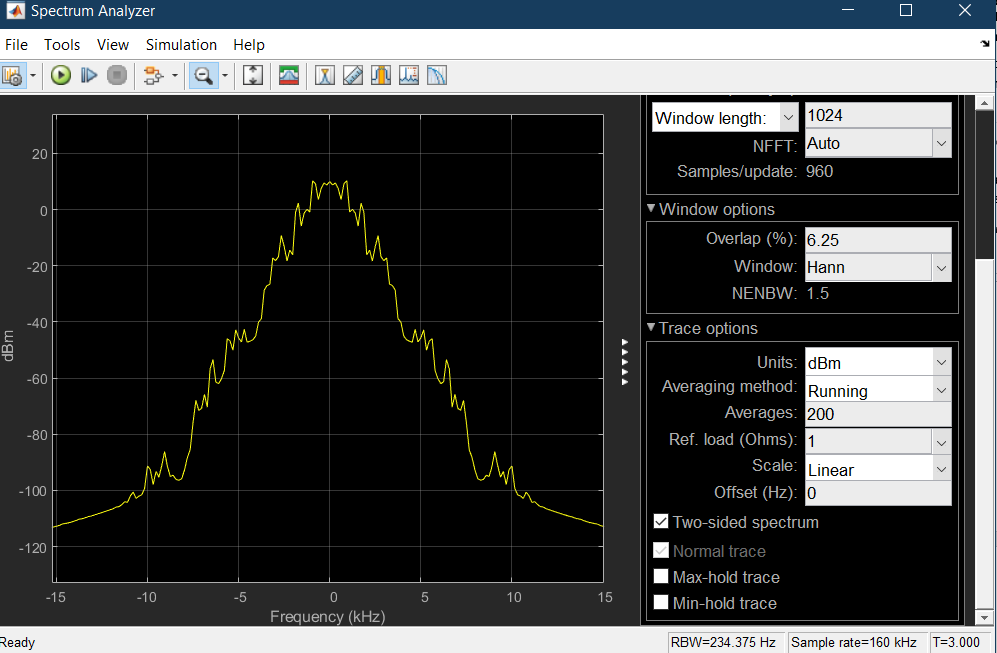Screen dimensions: 997x653
Task: Open the spectrum settings gear icon
Action: pos(12,75)
